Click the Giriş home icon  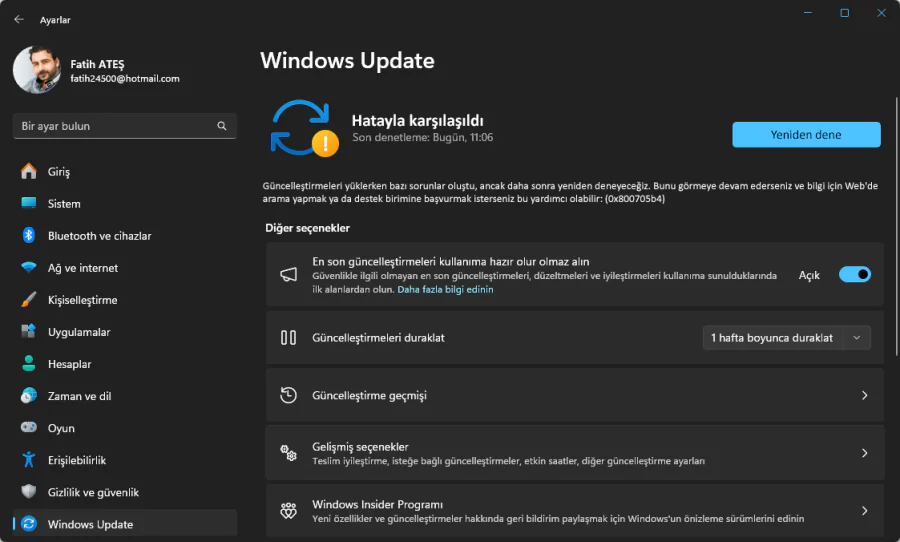pos(29,171)
